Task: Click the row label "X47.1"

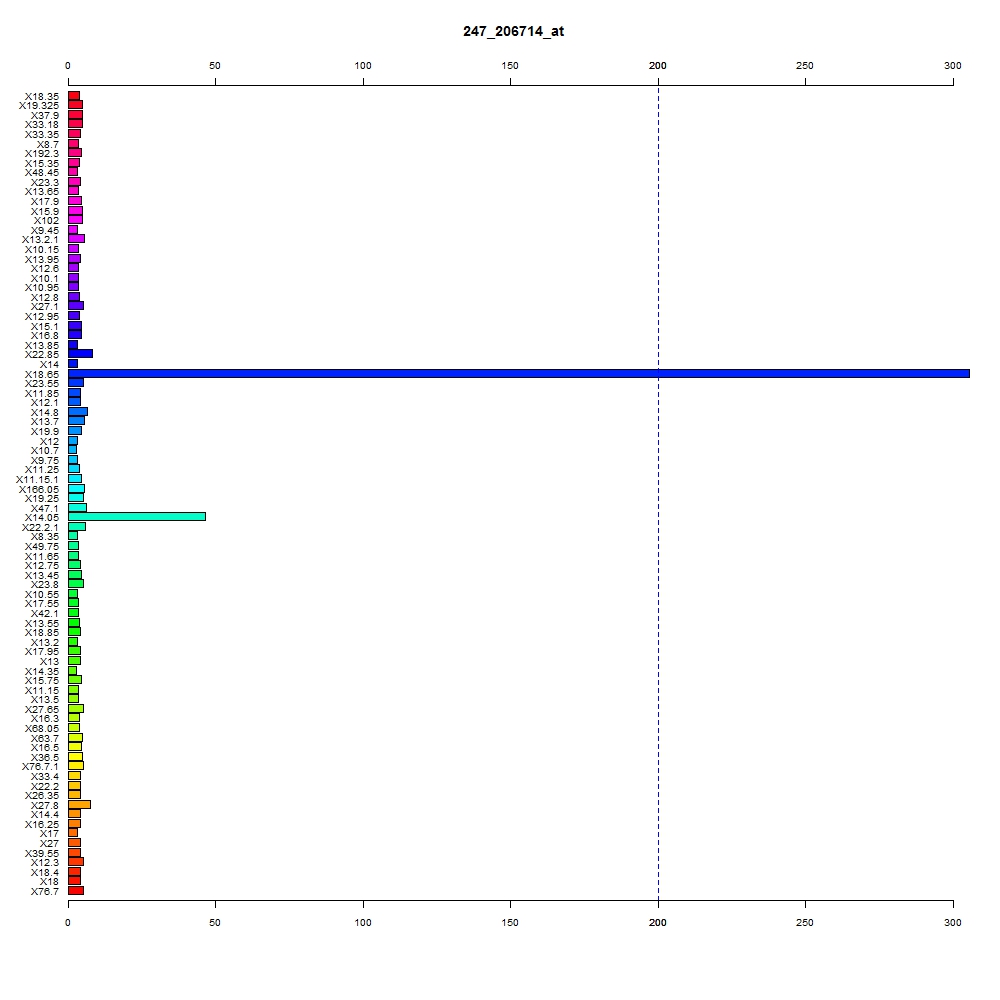Action: [45, 509]
